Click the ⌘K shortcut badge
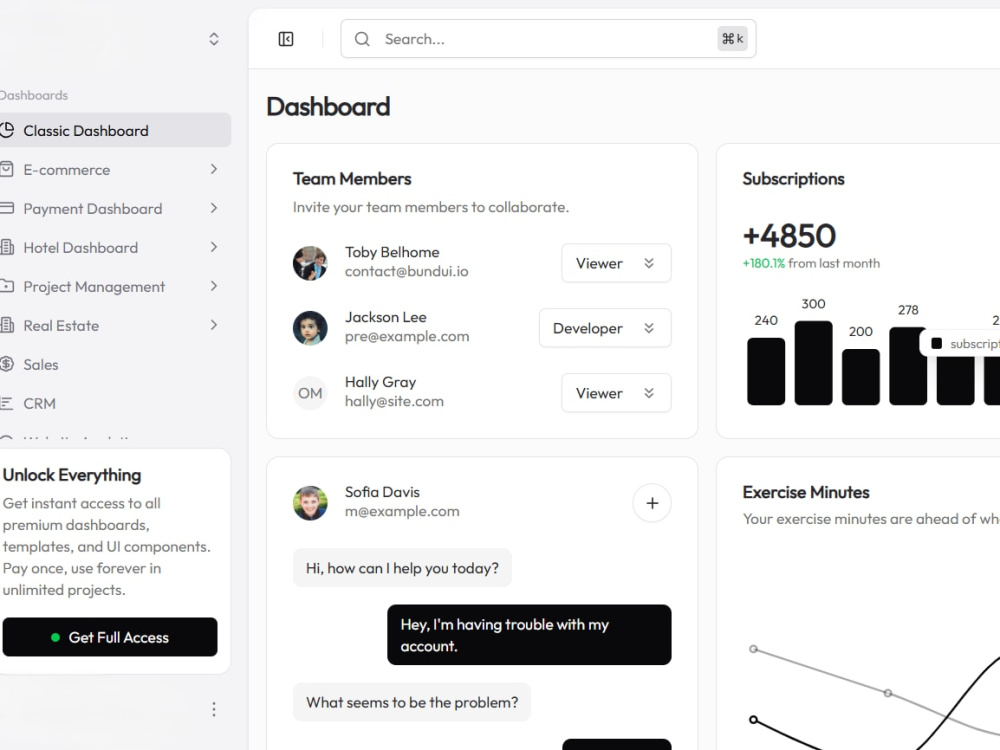The image size is (1000, 750). point(732,39)
